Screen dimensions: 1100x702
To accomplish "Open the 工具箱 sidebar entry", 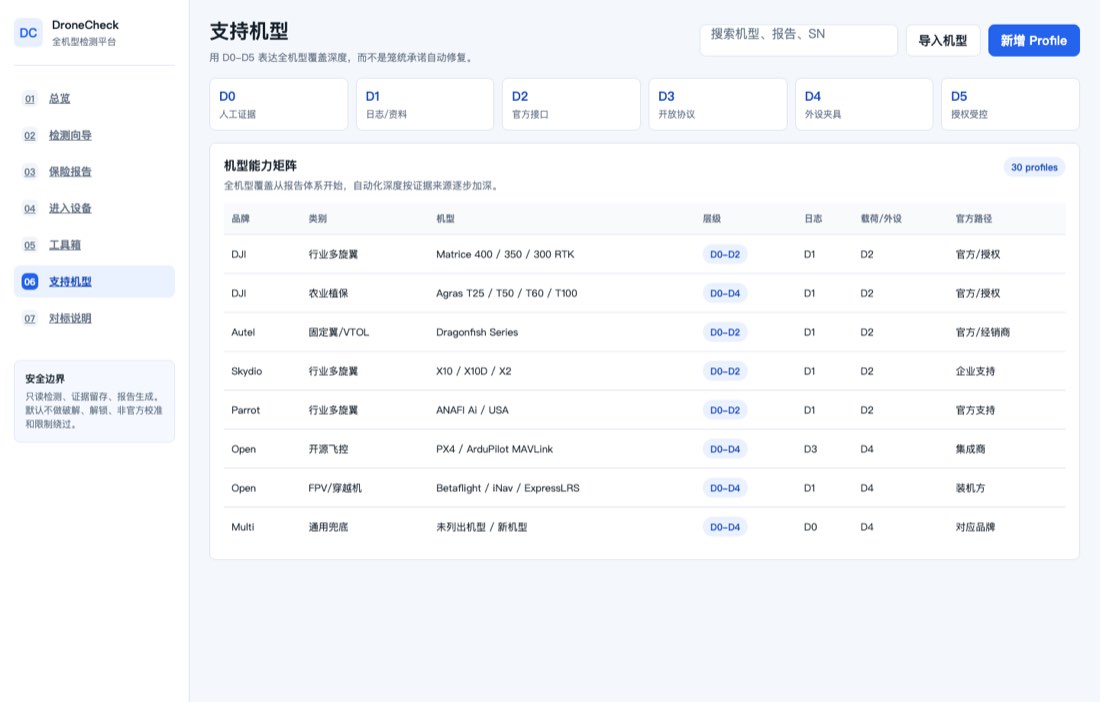I will pos(94,245).
